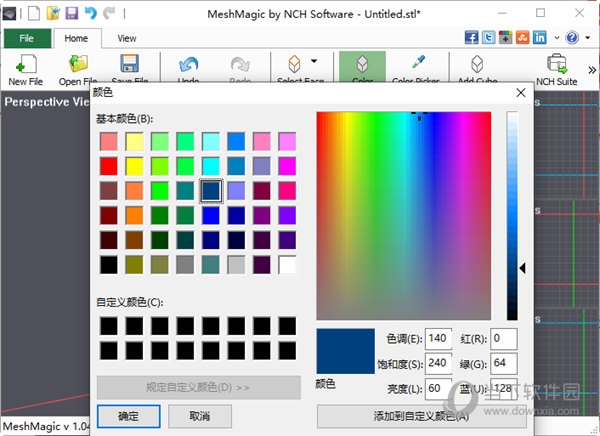Switch to the View ribbon tab
Screen dimensions: 600x436
pyautogui.click(x=127, y=38)
